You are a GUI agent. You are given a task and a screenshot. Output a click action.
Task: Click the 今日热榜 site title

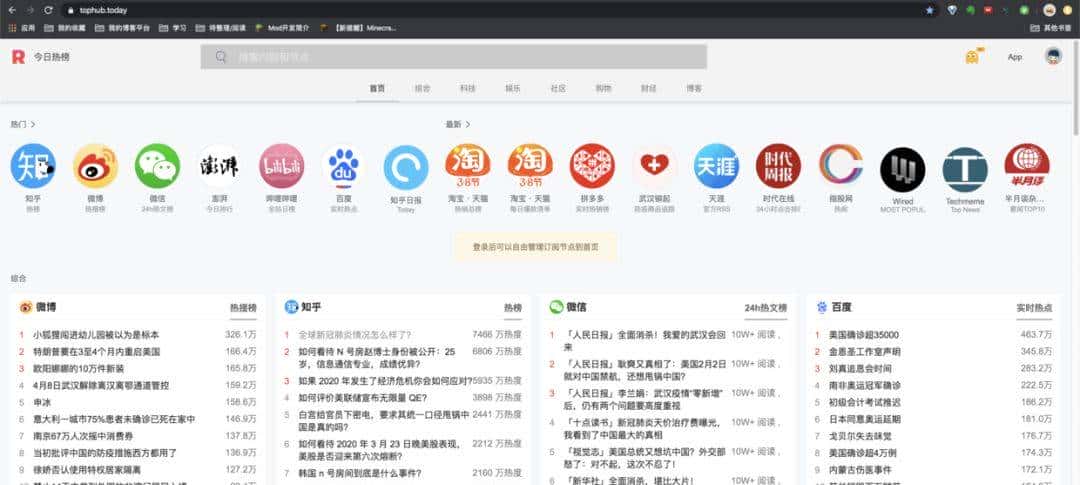click(52, 57)
